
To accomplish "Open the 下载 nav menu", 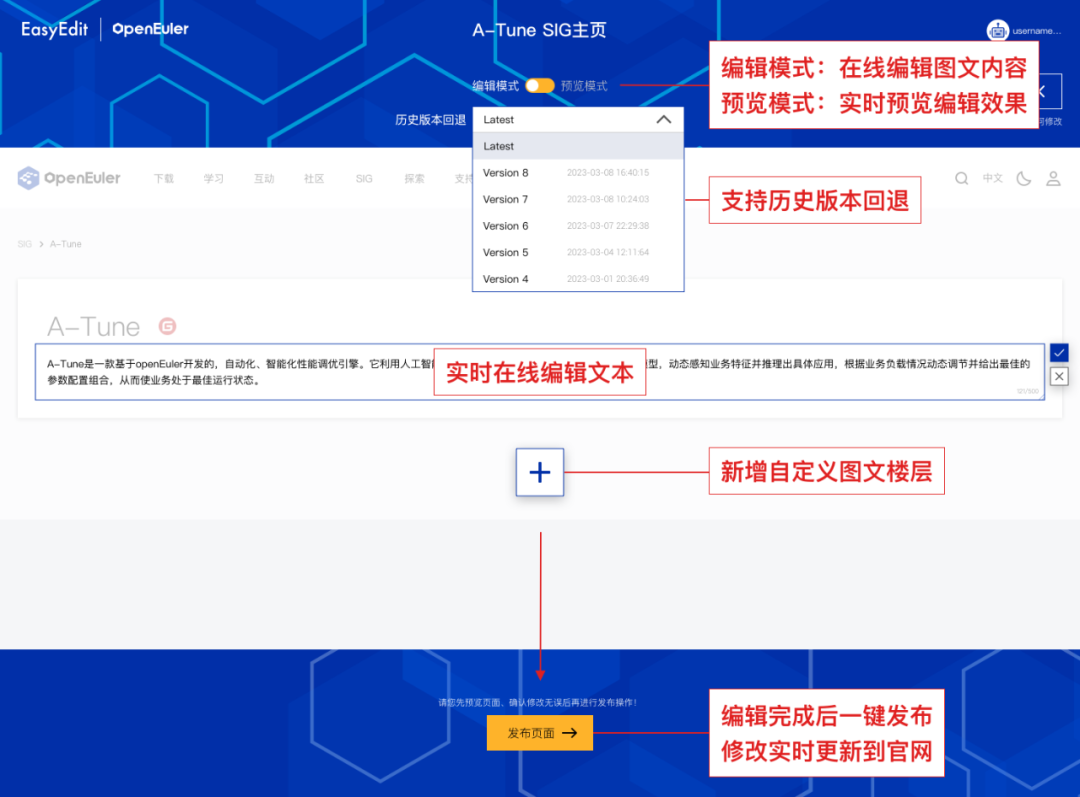I will pyautogui.click(x=164, y=178).
